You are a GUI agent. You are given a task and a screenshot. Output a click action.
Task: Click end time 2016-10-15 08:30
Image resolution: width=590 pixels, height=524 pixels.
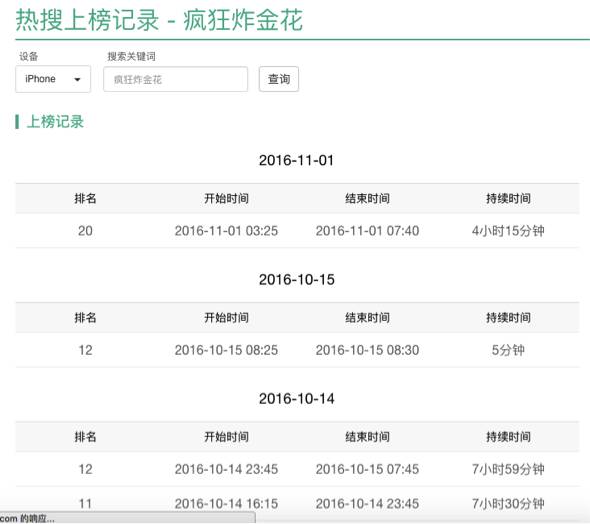coord(367,350)
